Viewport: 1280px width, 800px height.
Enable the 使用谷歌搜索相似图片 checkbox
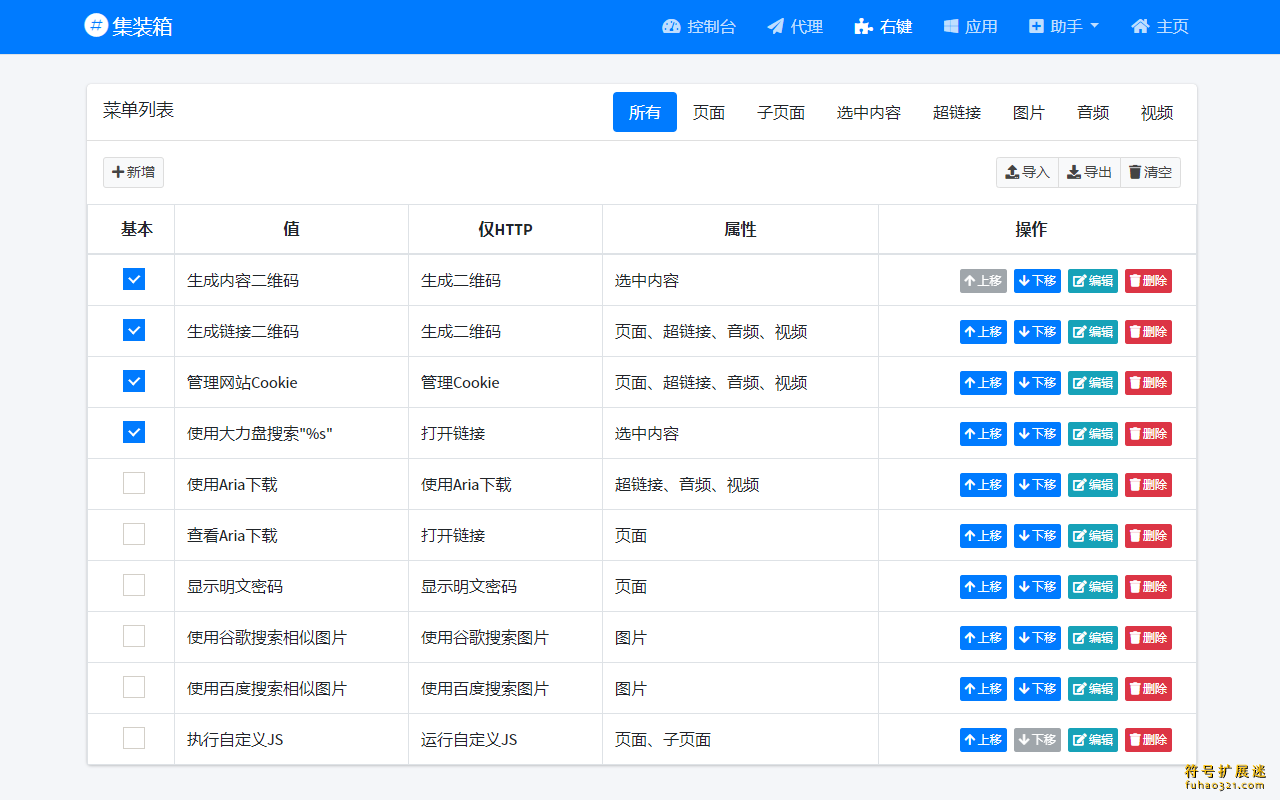coord(134,636)
